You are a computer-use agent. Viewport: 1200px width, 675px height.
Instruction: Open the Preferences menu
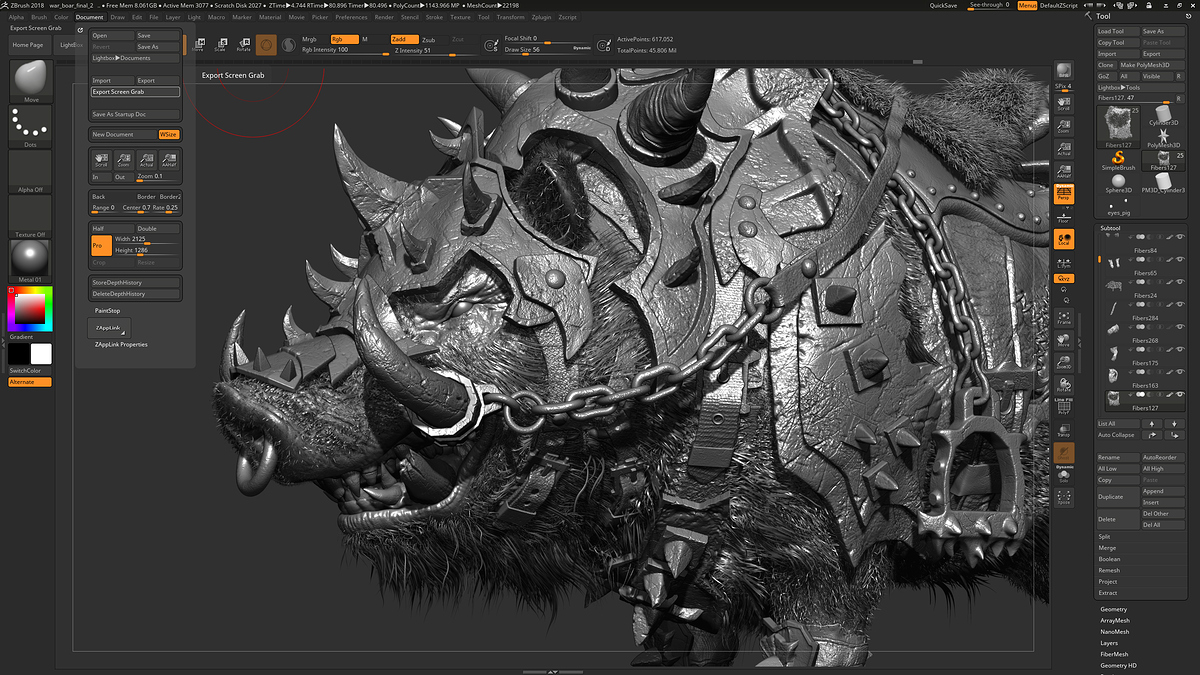(351, 17)
